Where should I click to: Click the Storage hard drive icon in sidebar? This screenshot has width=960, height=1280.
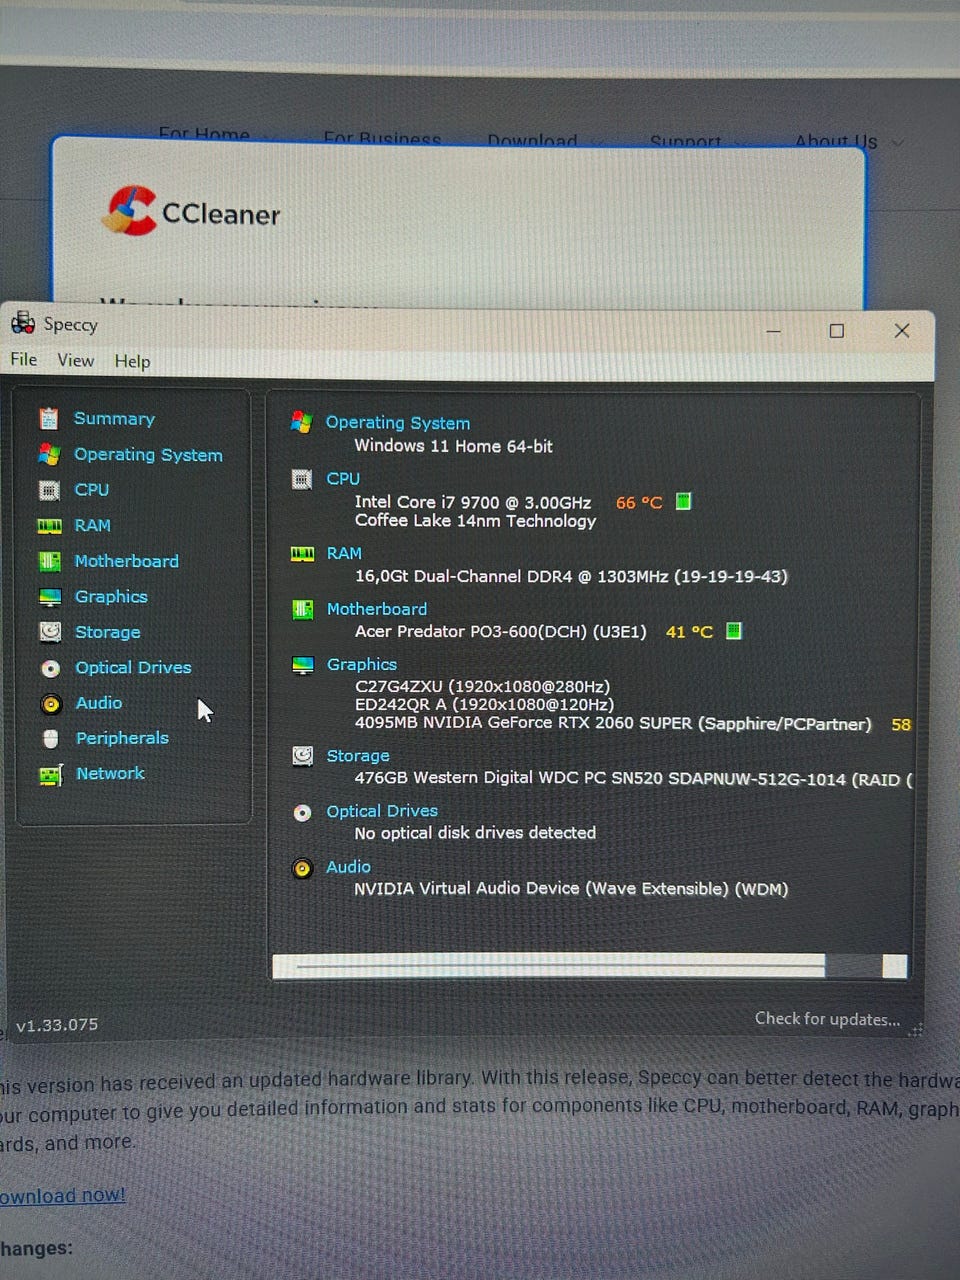coord(50,632)
